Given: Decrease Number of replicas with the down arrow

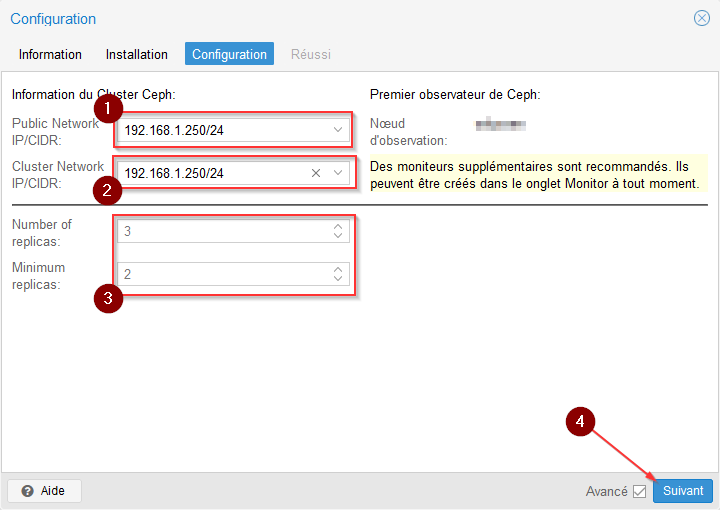Looking at the screenshot, I should (338, 237).
